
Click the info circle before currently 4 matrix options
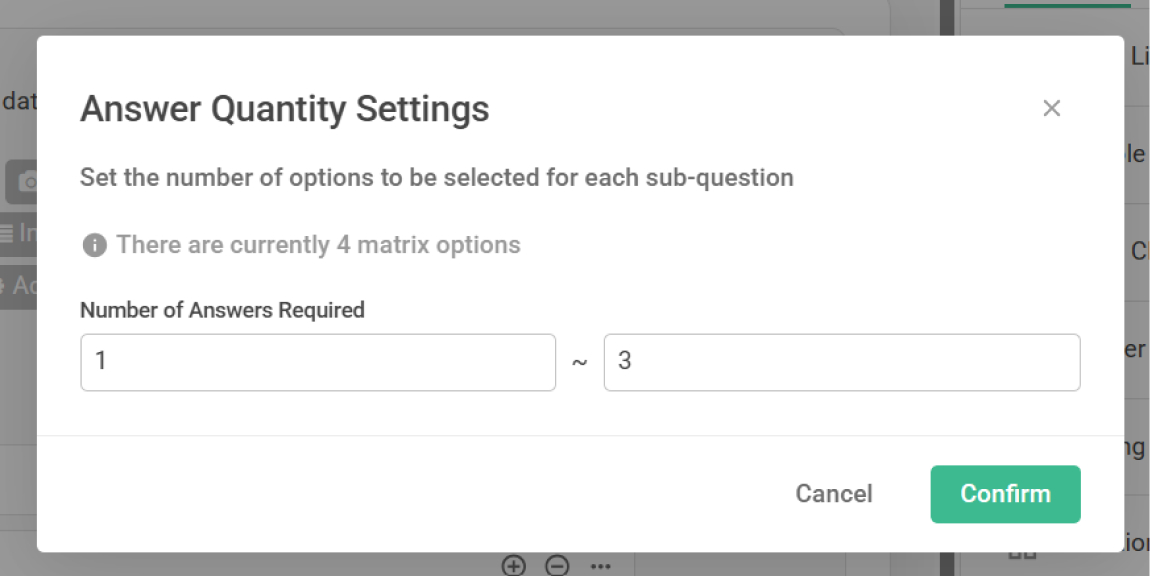(93, 244)
